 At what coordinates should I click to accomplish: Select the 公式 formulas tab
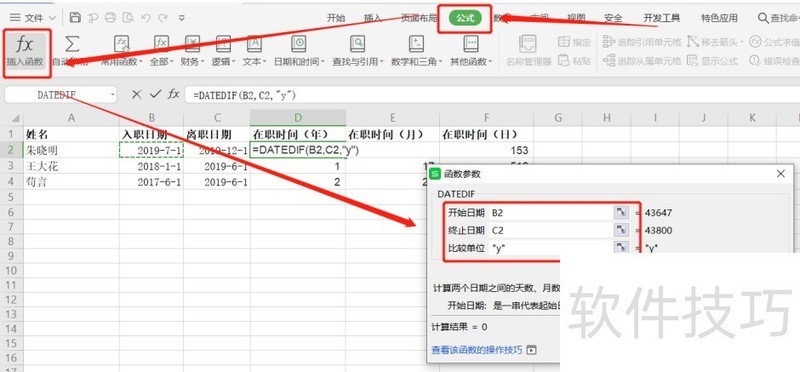click(465, 18)
